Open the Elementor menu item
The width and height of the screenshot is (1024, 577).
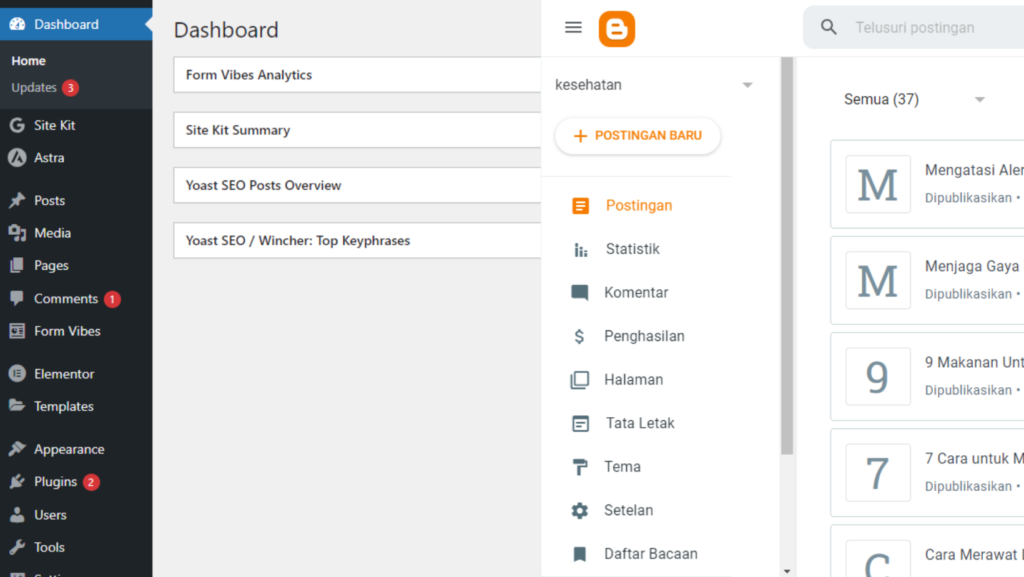[64, 374]
